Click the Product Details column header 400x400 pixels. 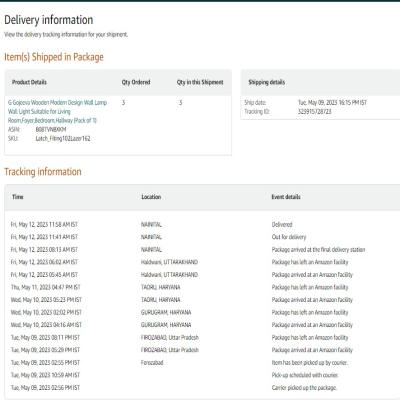[29, 82]
